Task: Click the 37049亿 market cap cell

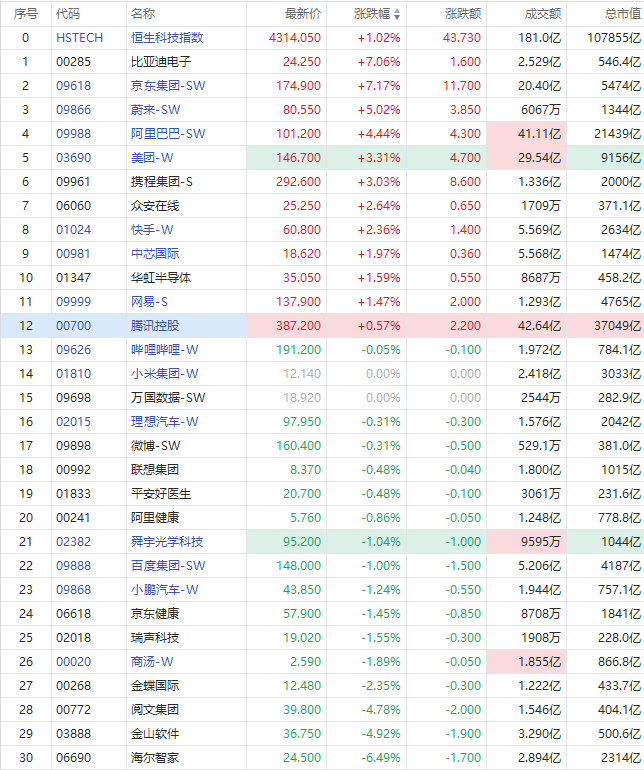Action: click(606, 326)
